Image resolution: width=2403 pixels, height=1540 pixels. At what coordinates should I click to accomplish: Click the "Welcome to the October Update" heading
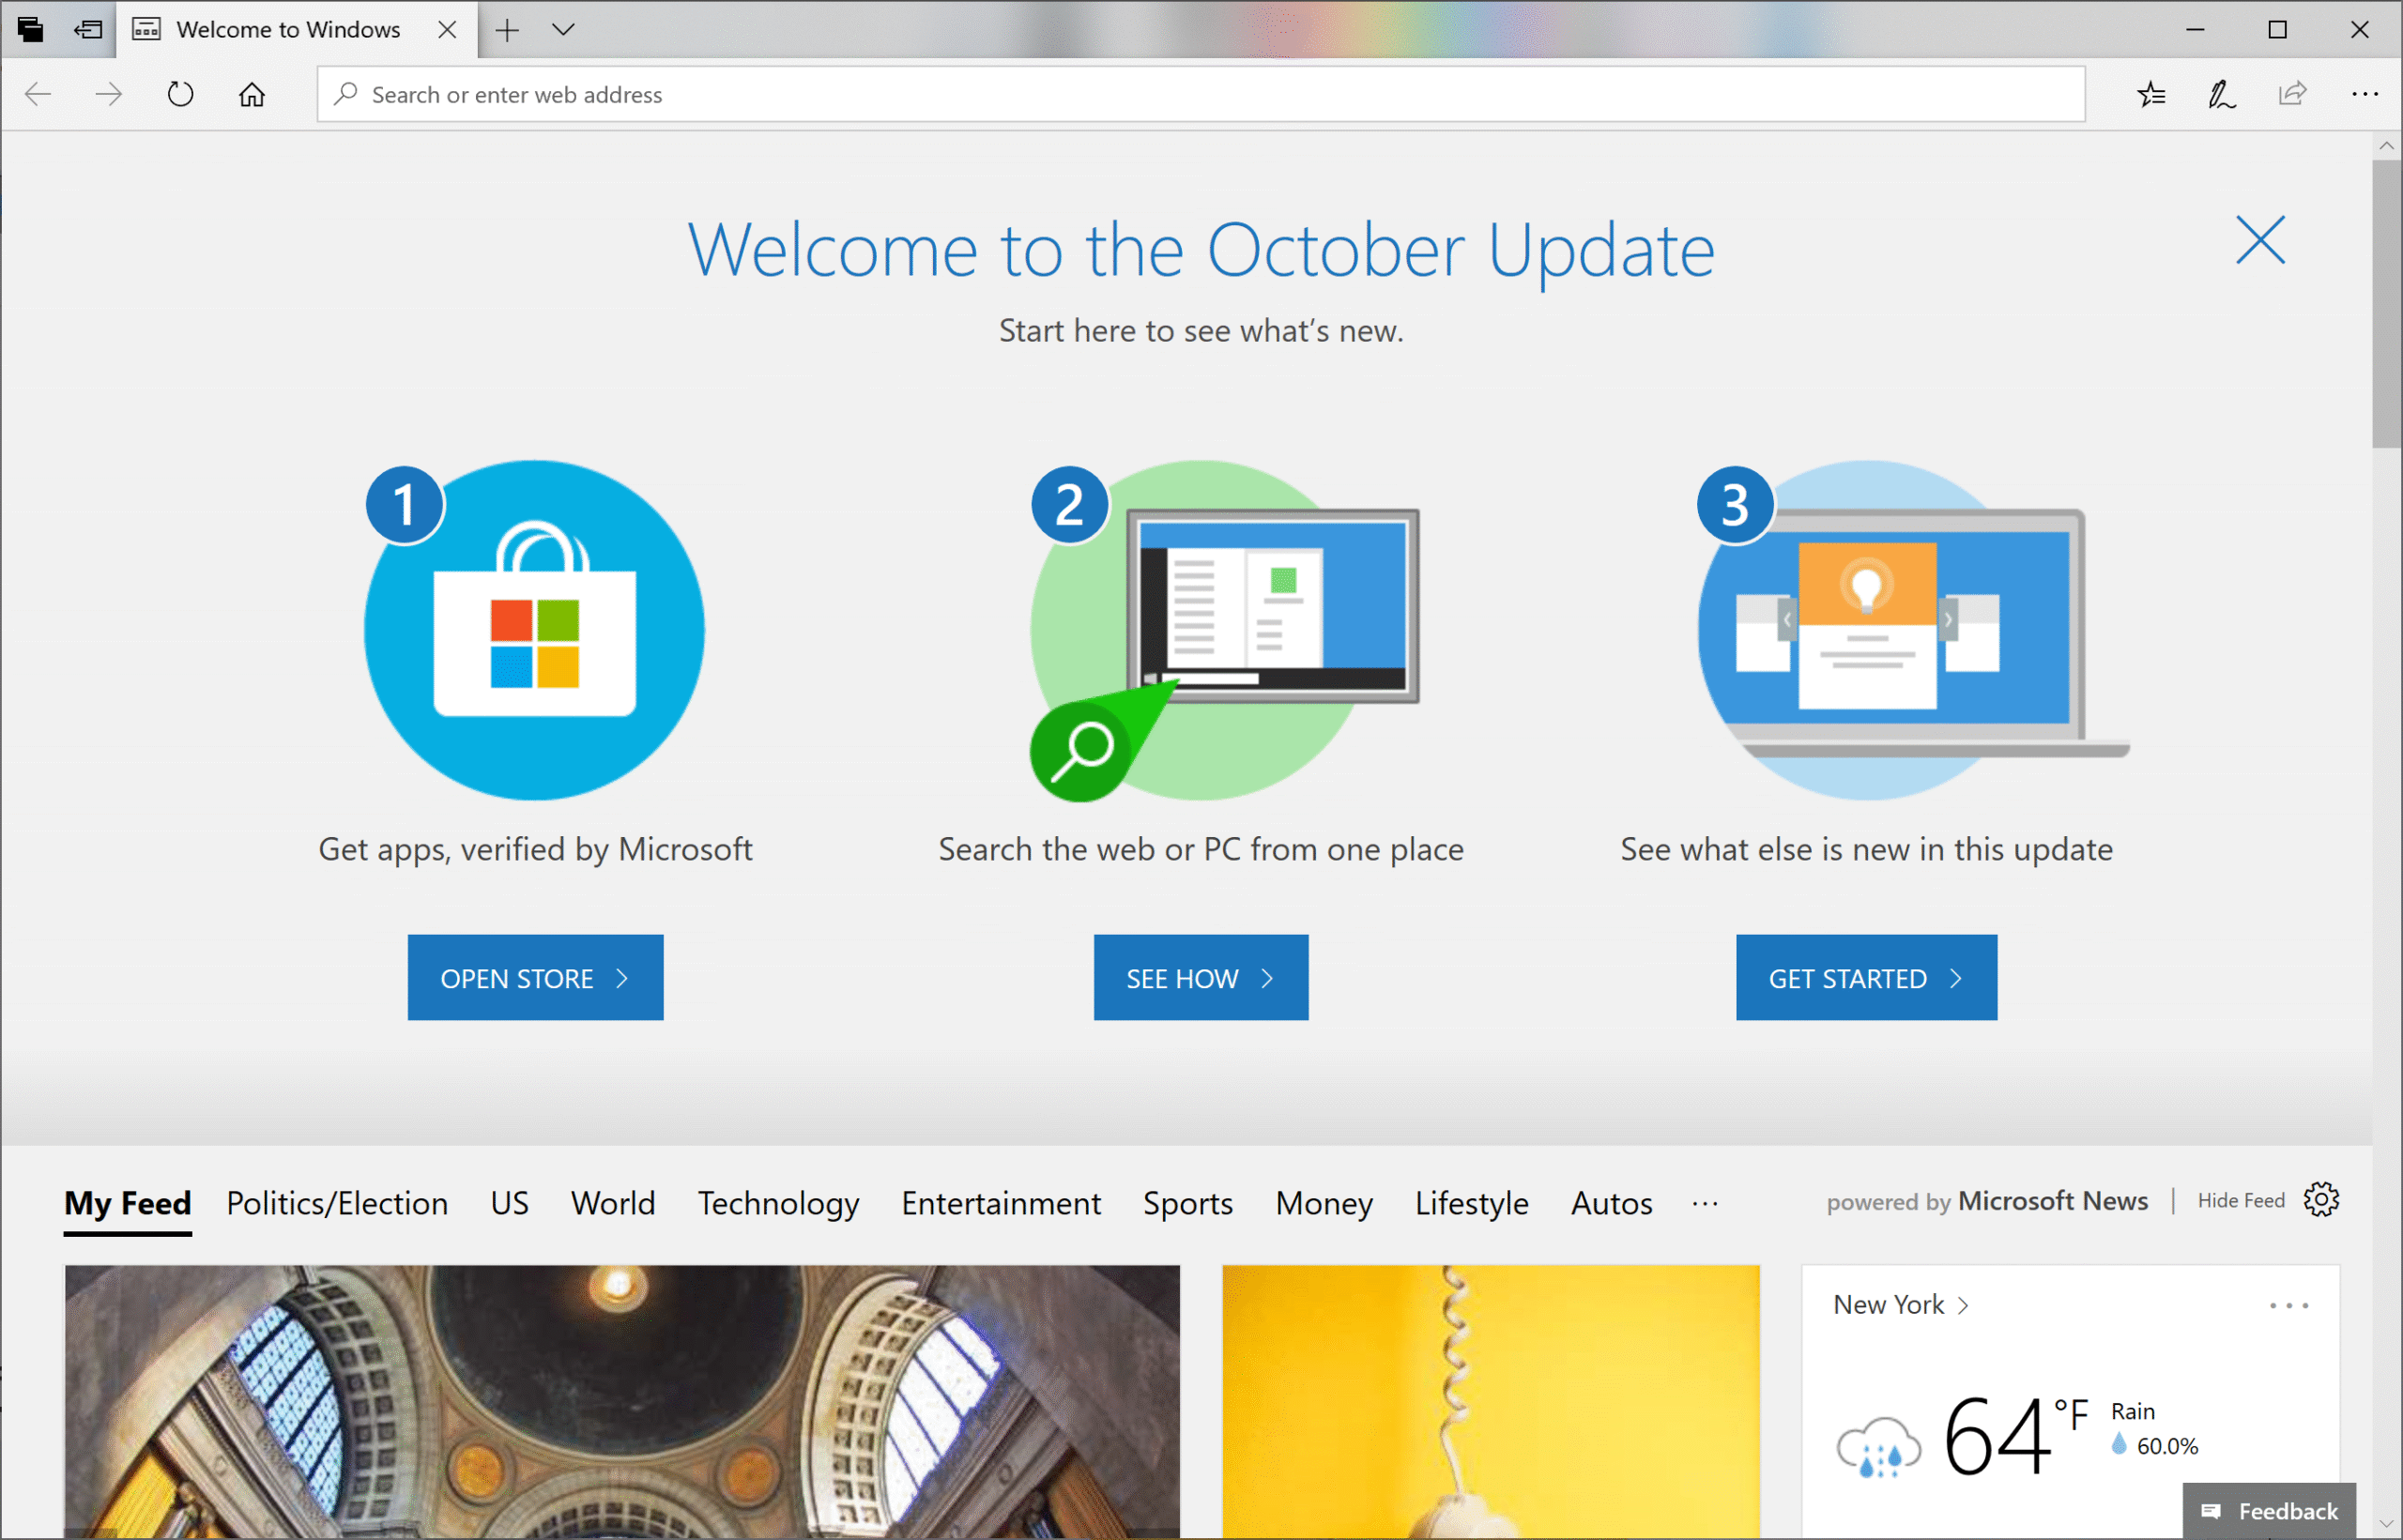1201,249
